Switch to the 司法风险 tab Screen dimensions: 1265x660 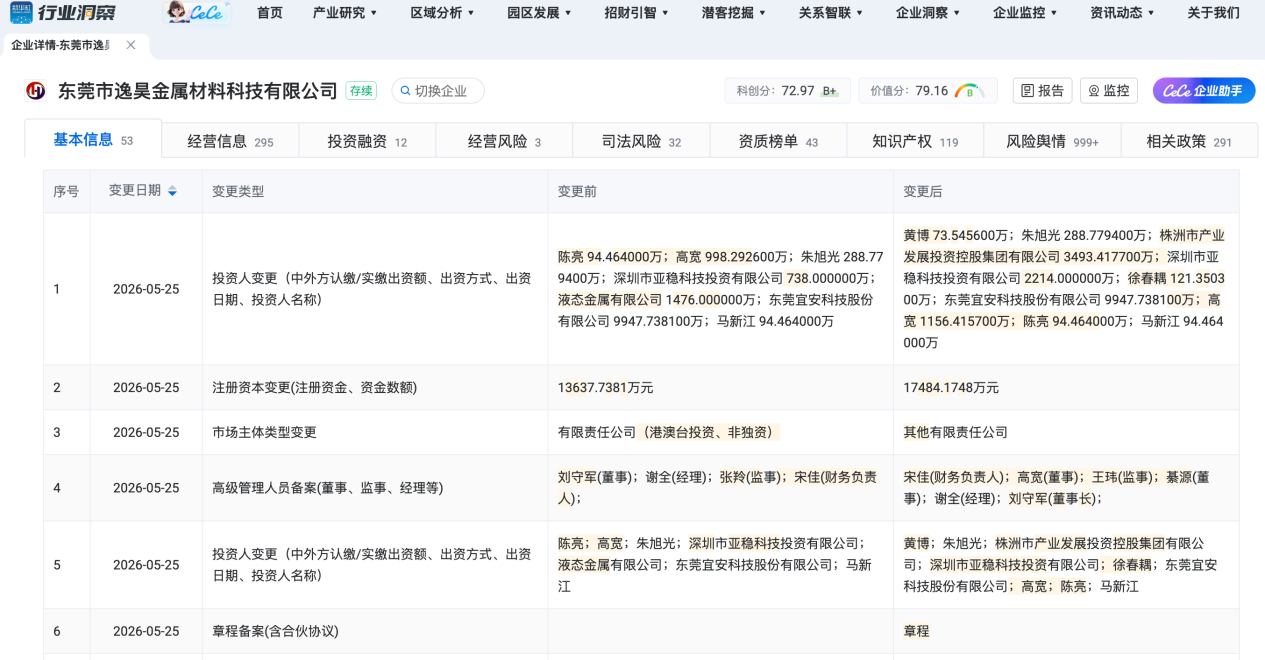click(641, 142)
